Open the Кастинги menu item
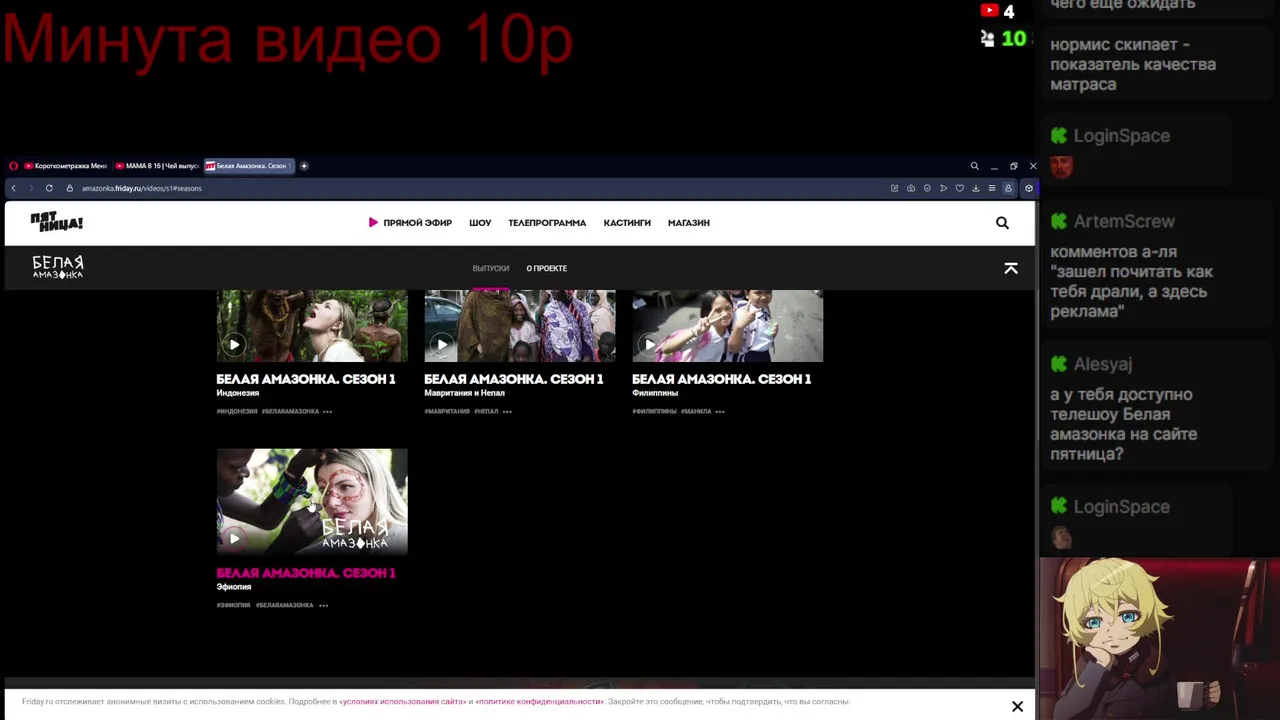1280x720 pixels. coord(627,223)
